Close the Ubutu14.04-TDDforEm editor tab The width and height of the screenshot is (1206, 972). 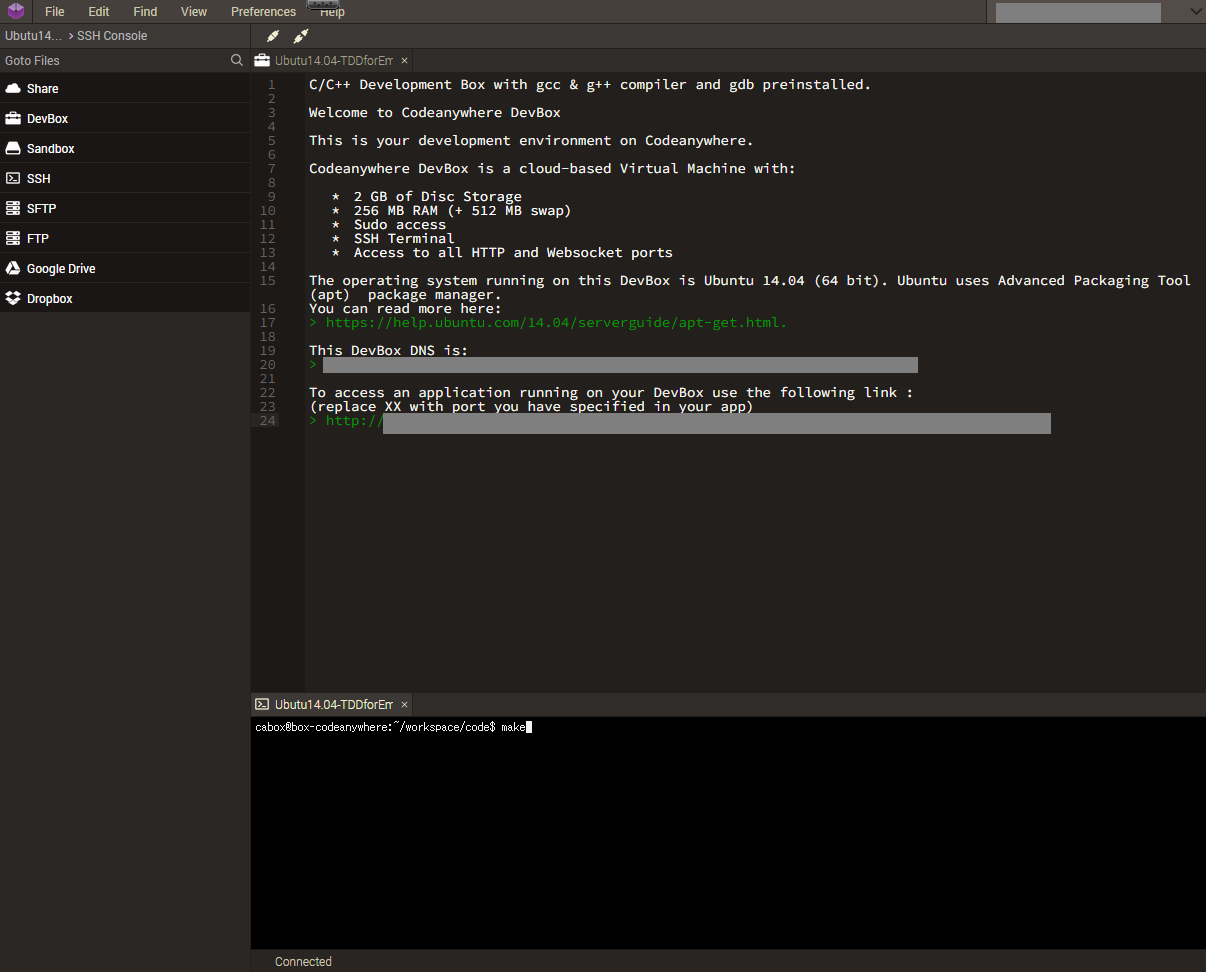point(404,61)
